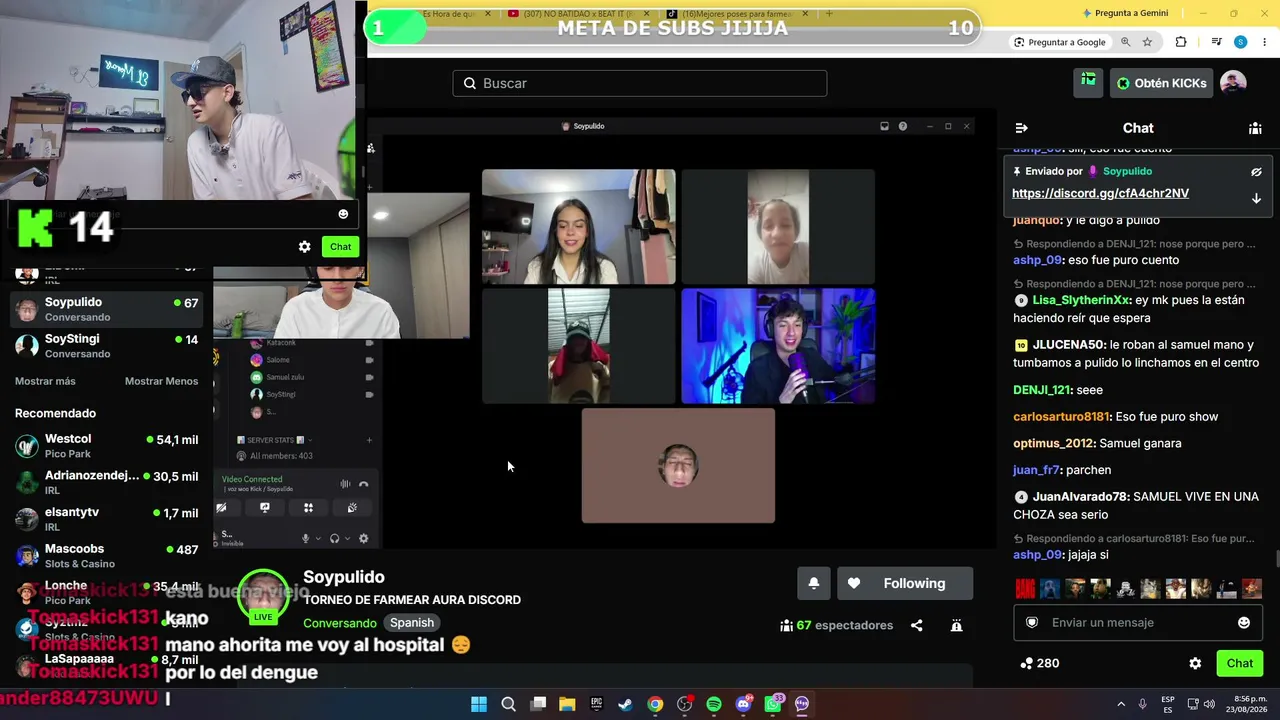Screen dimensions: 1280x720
Task: Click Mostrar Menos in sidebar
Action: [161, 381]
